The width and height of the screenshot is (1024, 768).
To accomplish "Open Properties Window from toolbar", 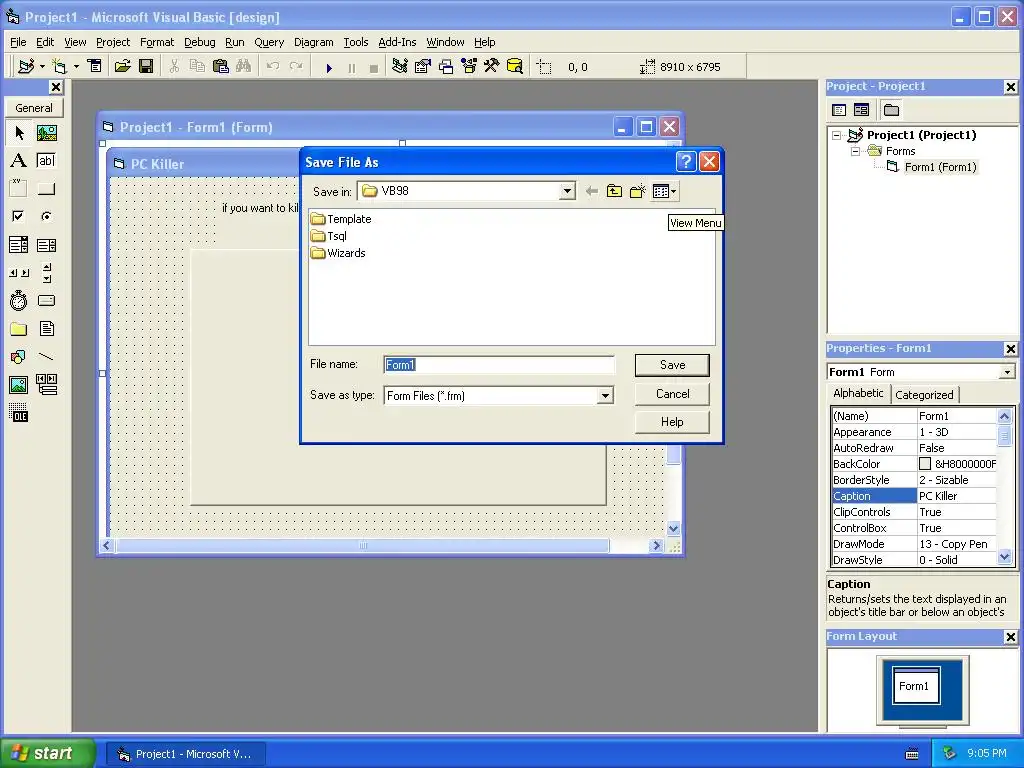I will click(423, 66).
